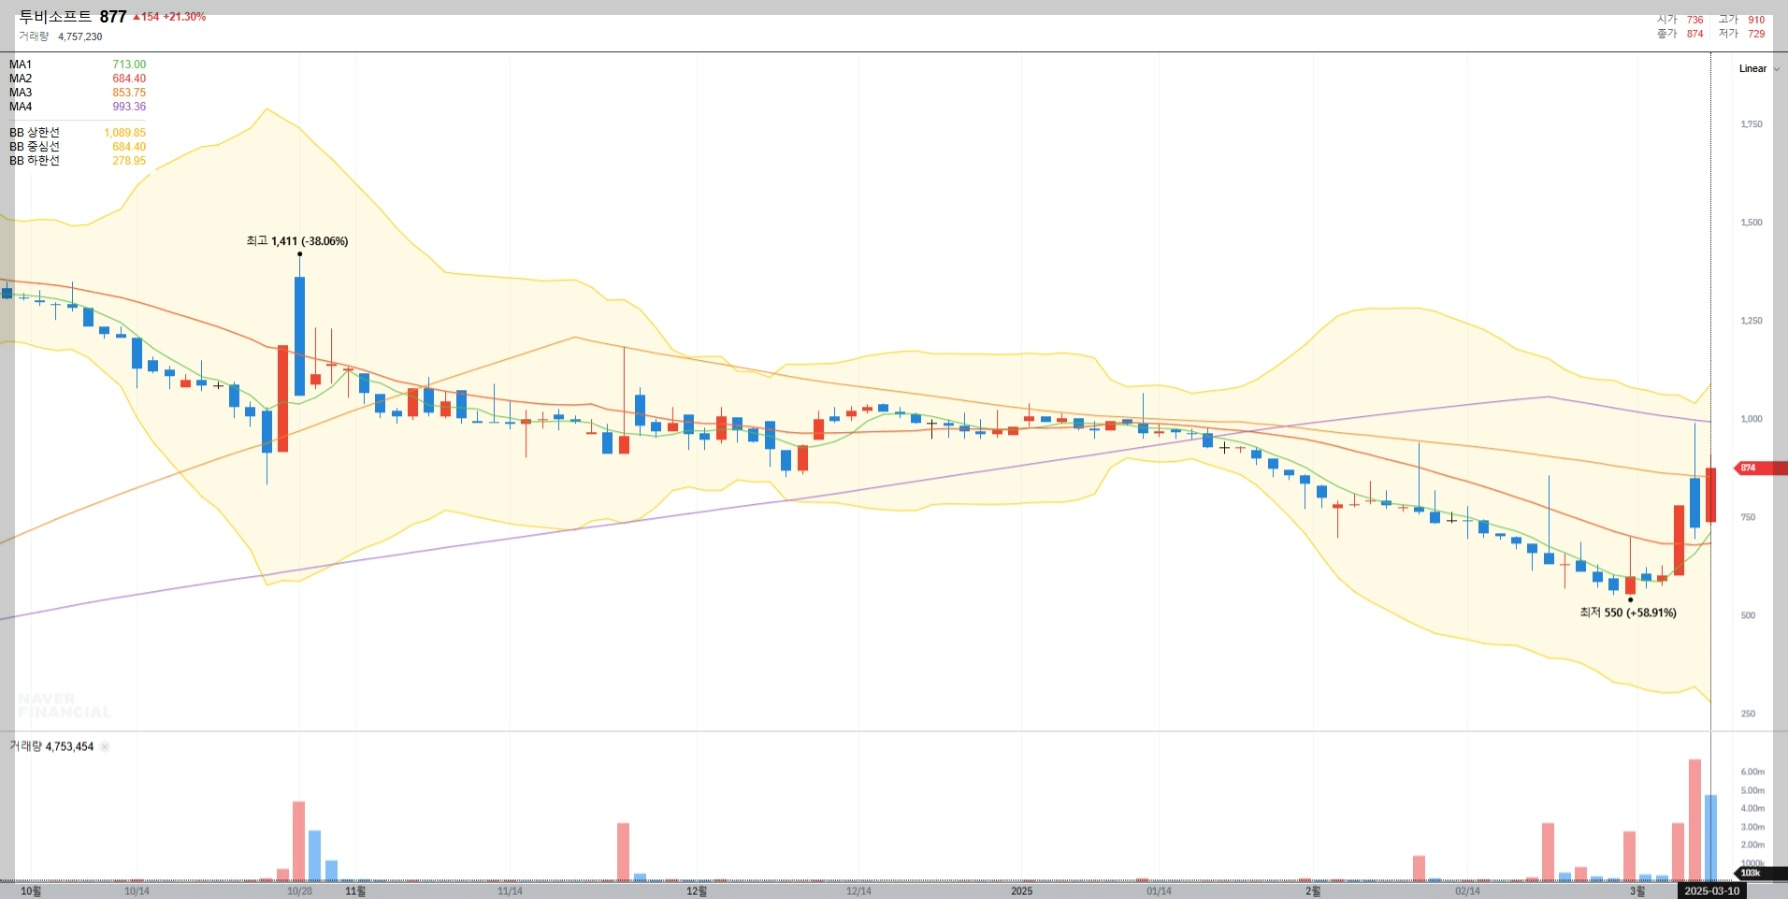Screen dimensions: 1788x899
Task: Click the 2025 year label on the time axis
Action: tap(1022, 891)
